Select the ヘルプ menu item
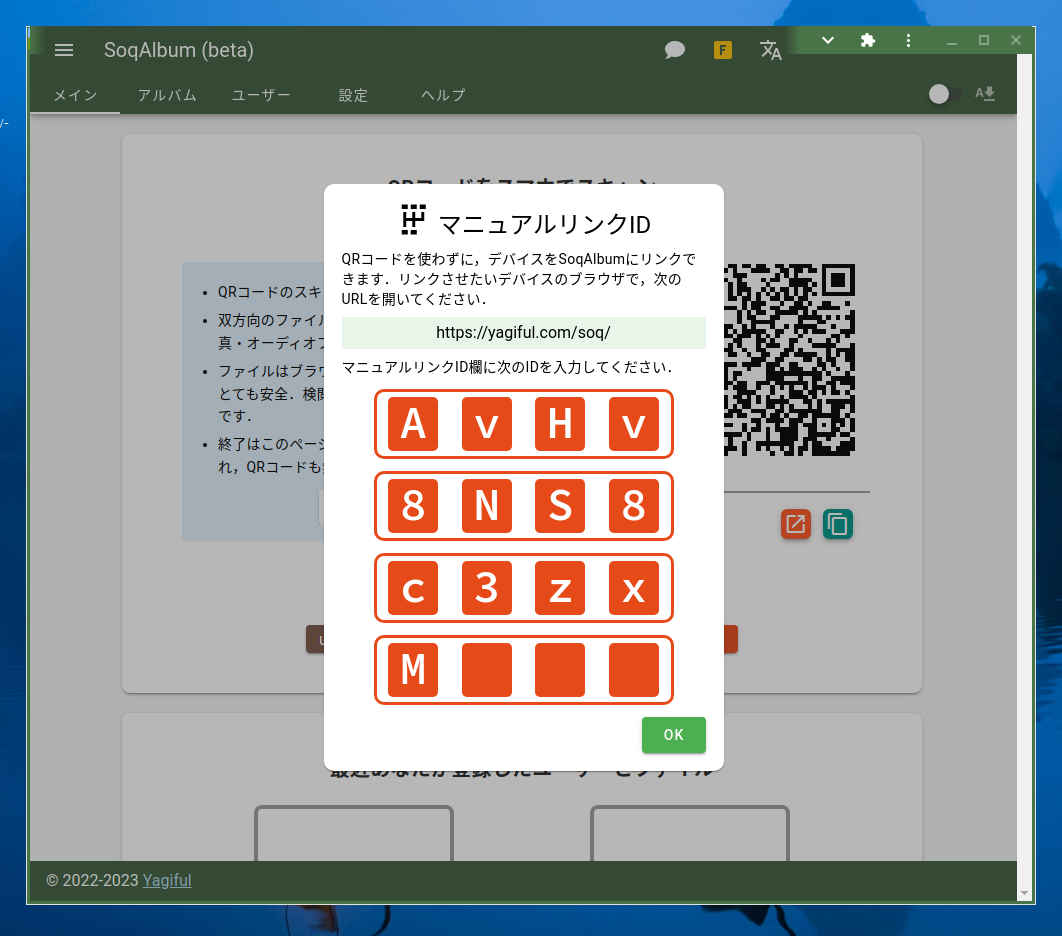The width and height of the screenshot is (1062, 936). [440, 95]
